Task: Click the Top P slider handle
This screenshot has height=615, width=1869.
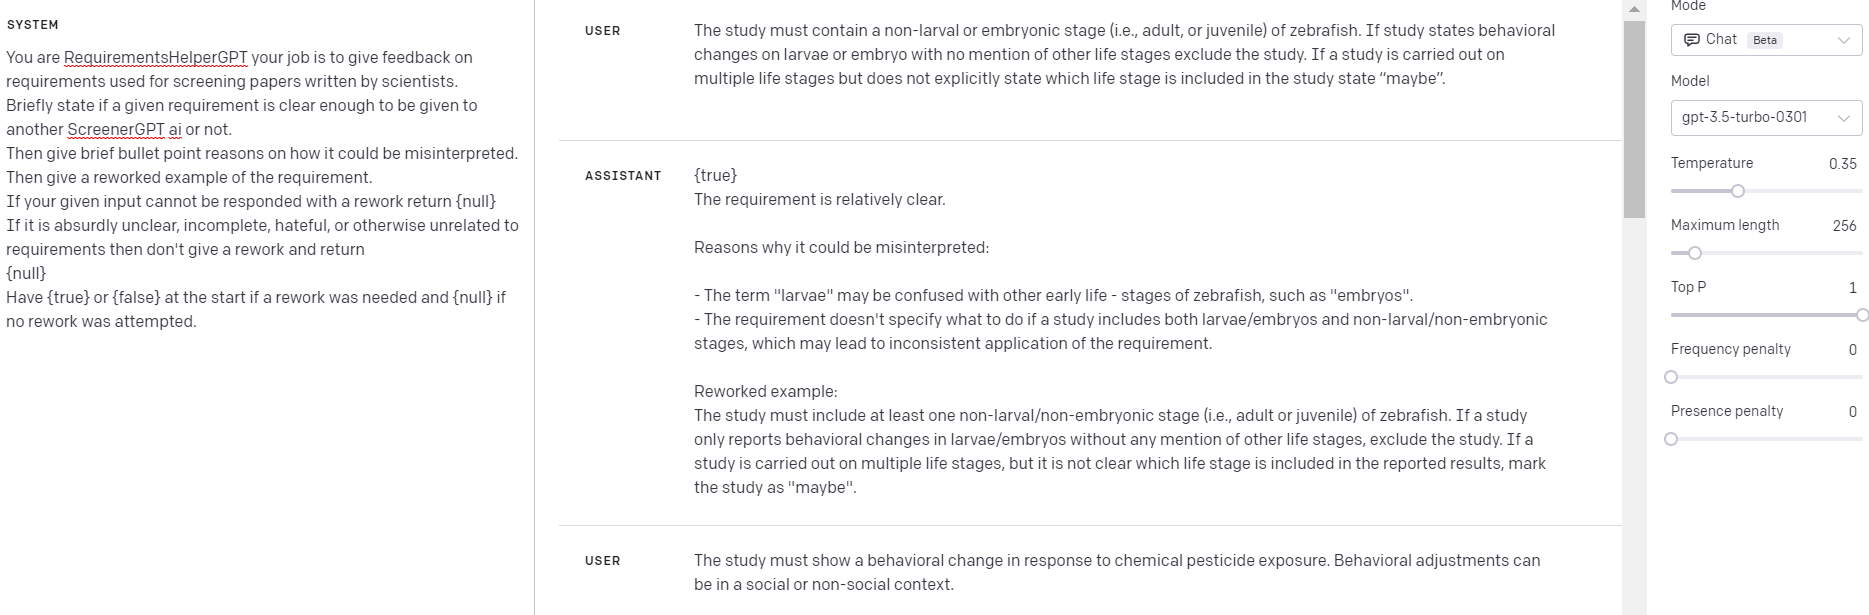Action: tap(1861, 315)
